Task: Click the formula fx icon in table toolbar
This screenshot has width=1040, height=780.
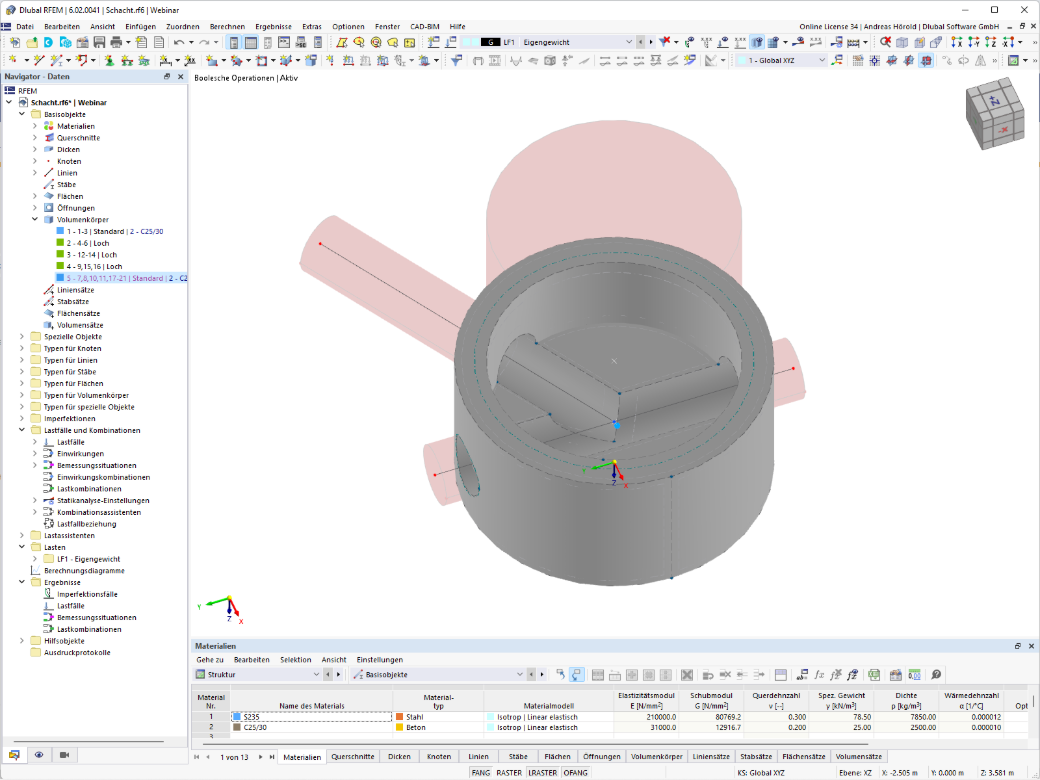Action: (819, 675)
